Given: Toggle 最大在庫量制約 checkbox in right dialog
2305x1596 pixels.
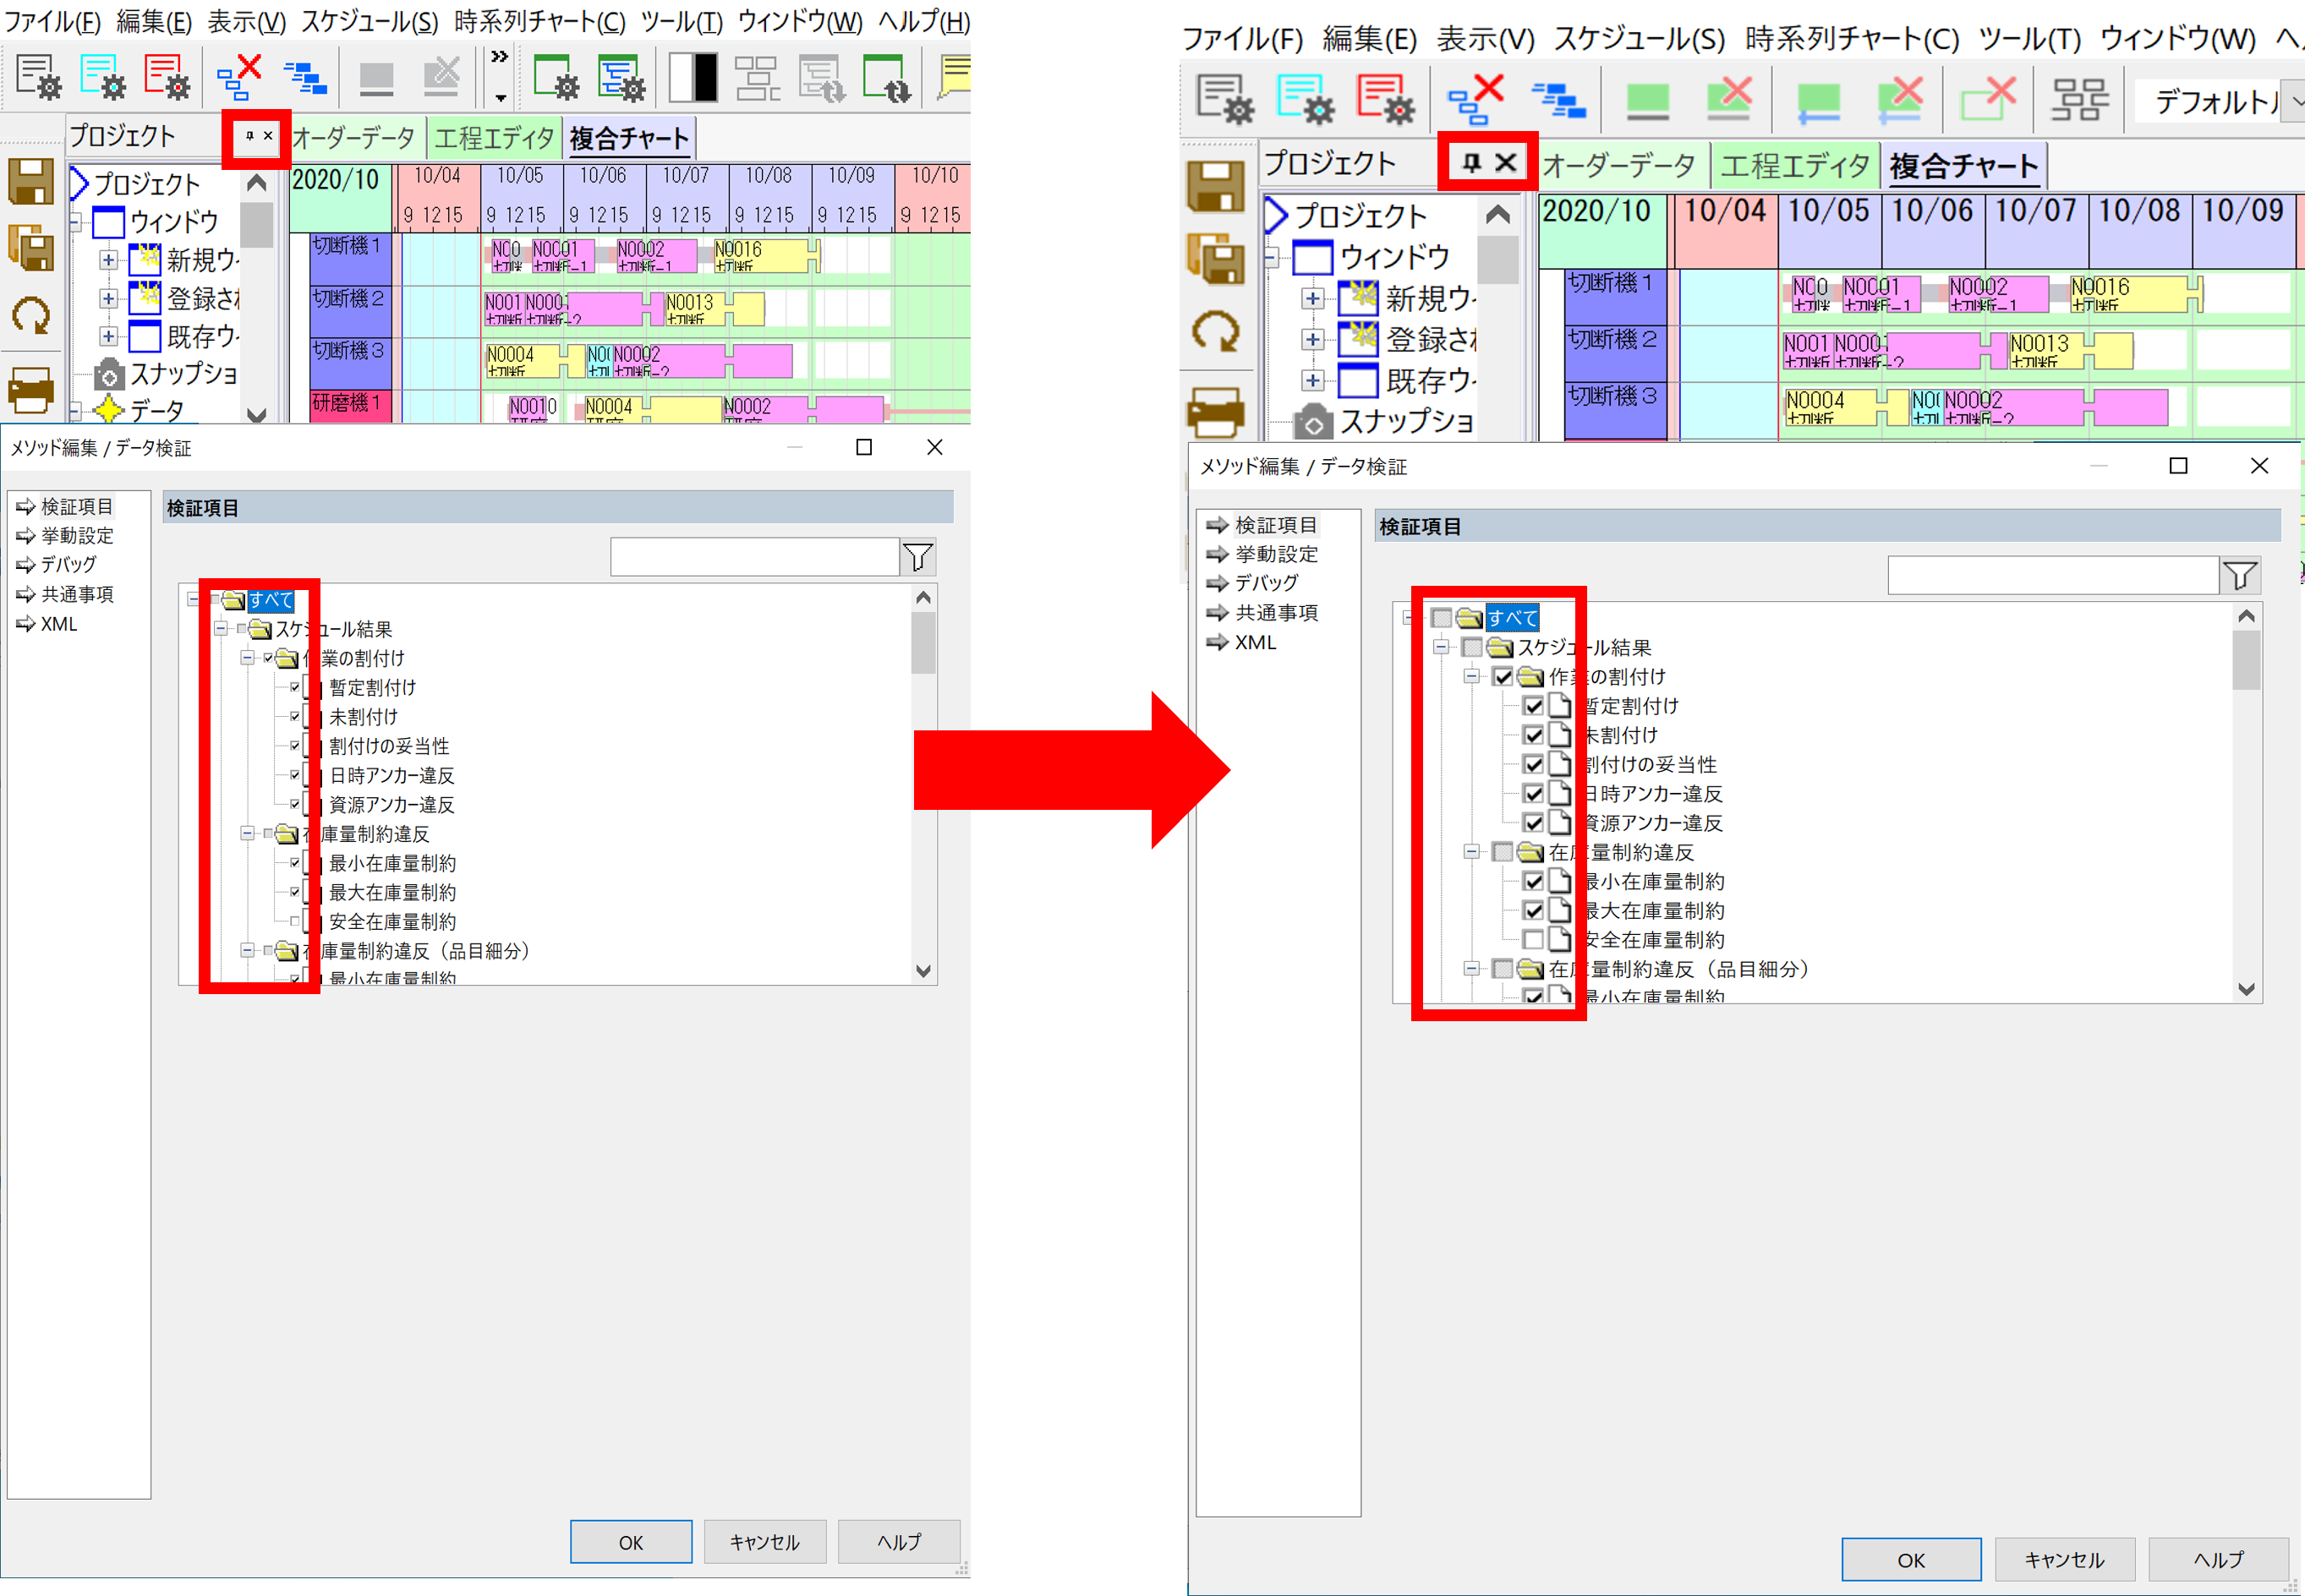Looking at the screenshot, I should pyautogui.click(x=1533, y=911).
